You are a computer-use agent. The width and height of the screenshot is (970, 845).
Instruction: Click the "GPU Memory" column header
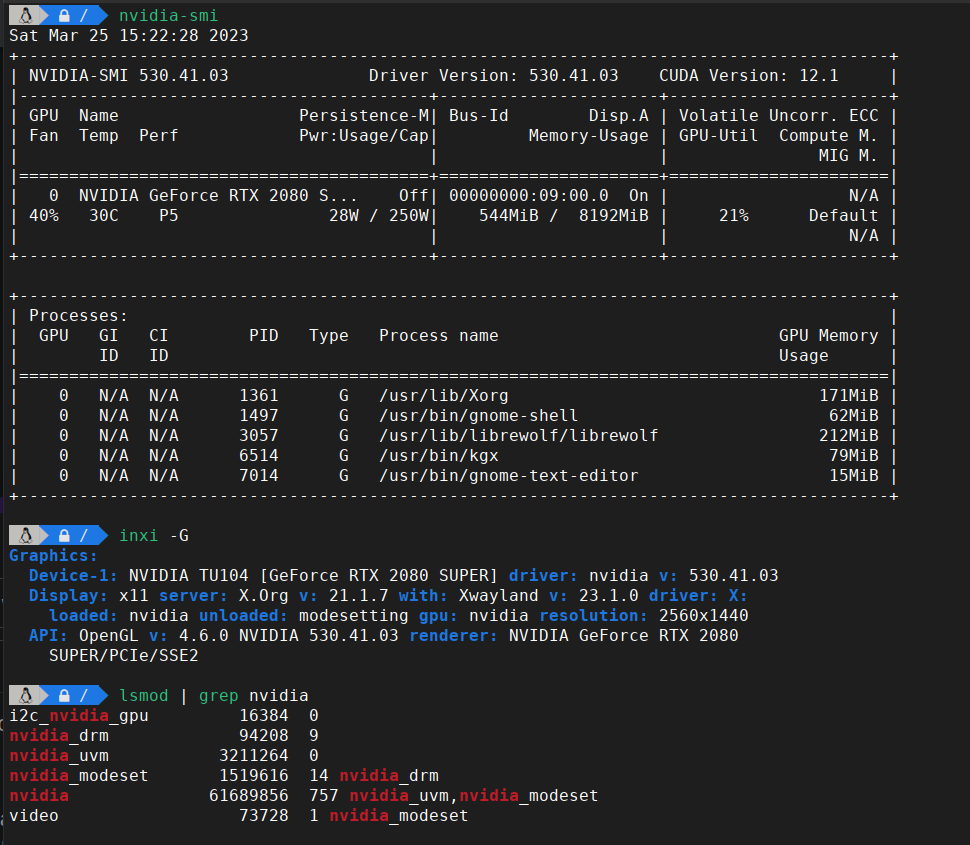(828, 335)
